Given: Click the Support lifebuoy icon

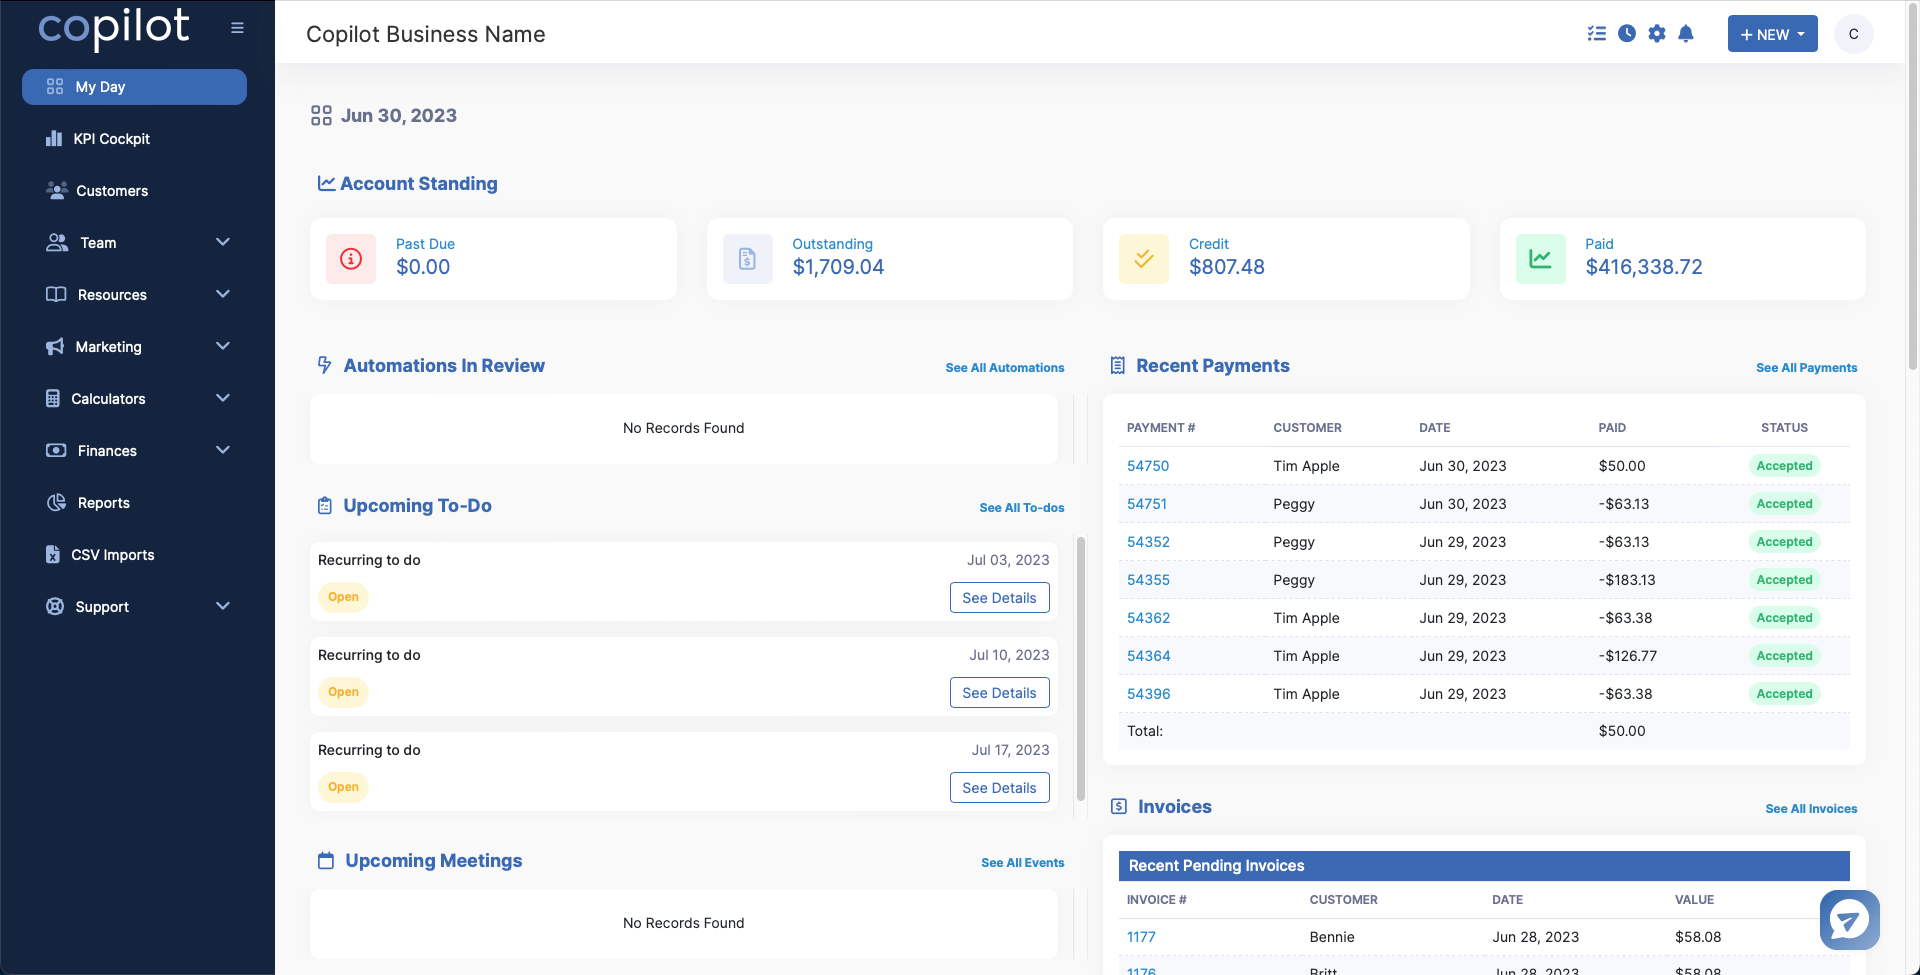Looking at the screenshot, I should (x=55, y=606).
